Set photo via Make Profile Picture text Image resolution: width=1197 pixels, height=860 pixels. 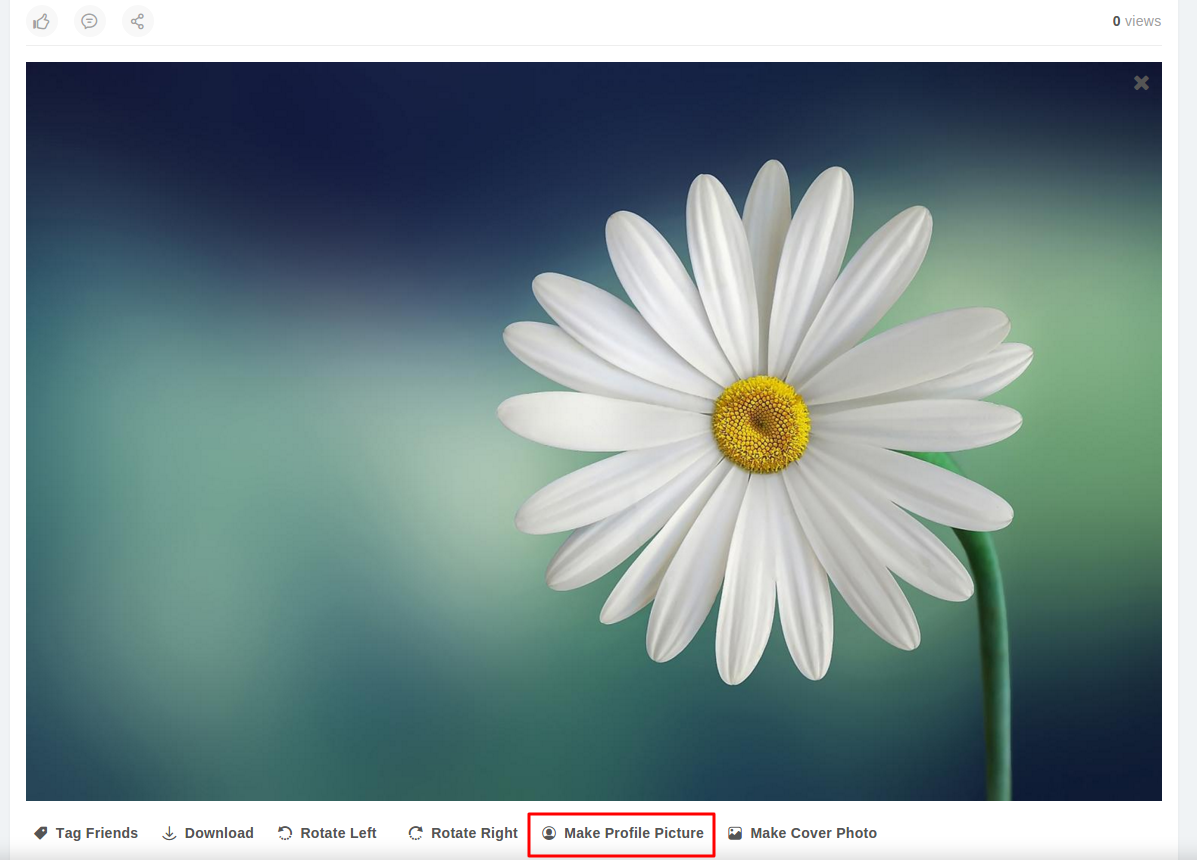tap(633, 833)
